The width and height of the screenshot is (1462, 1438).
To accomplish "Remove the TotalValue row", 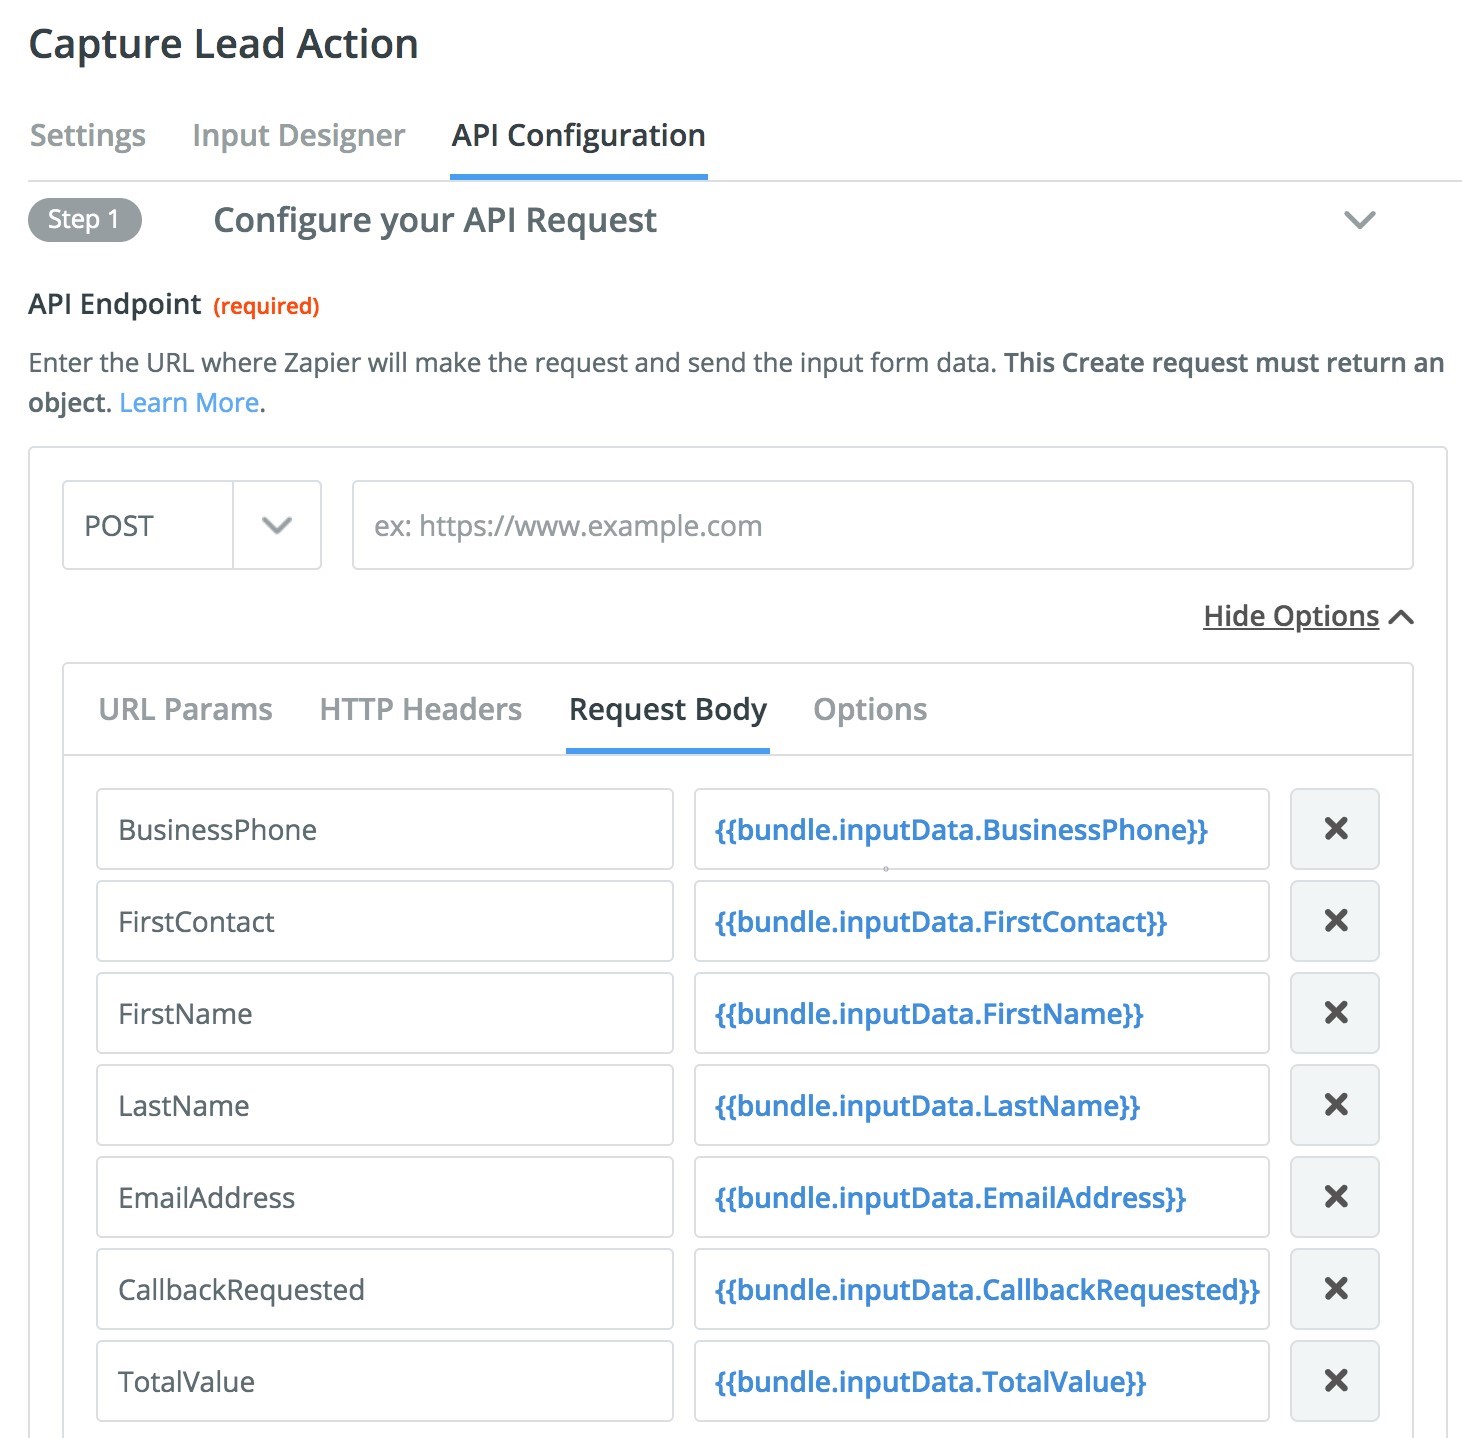I will click(x=1334, y=1381).
